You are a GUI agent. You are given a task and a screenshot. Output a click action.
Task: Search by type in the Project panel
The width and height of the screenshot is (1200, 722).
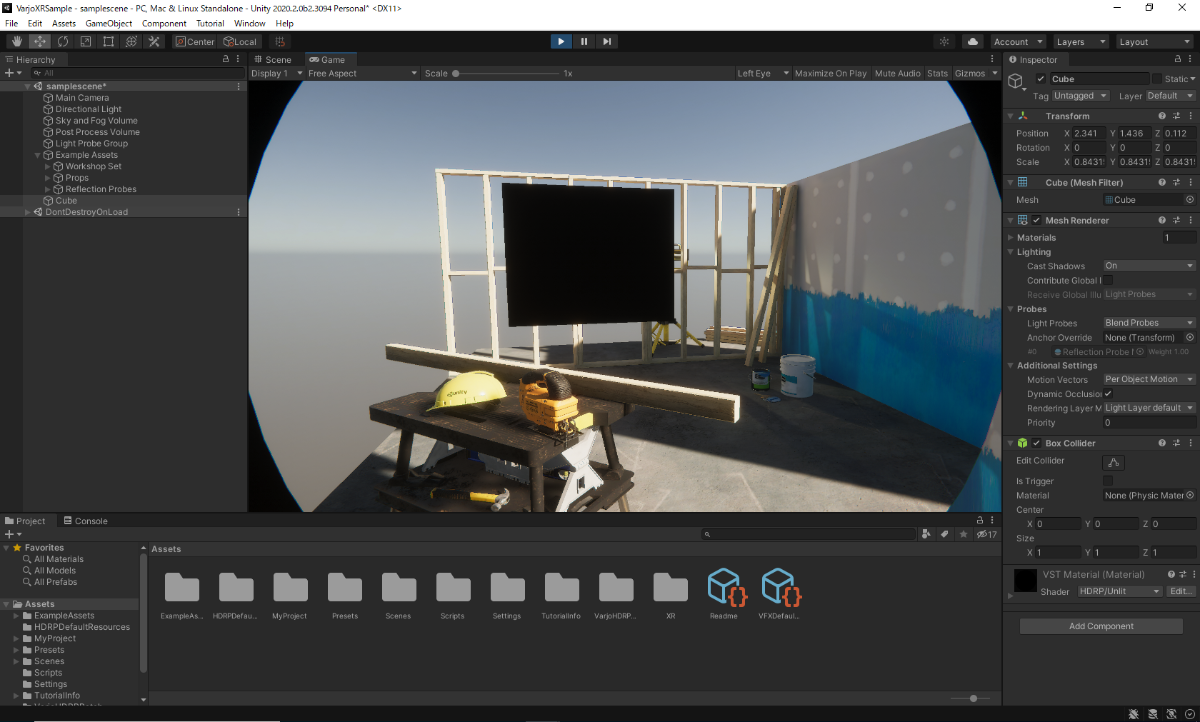(925, 535)
